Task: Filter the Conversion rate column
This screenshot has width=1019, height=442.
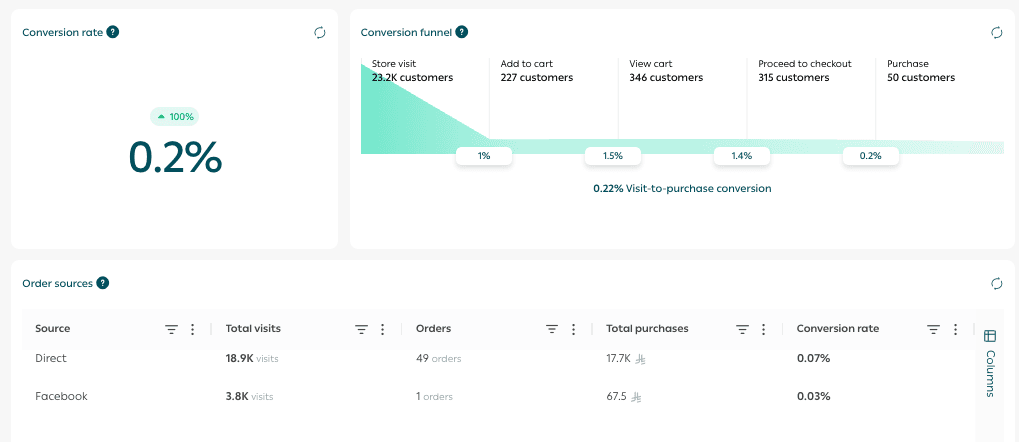Action: coord(932,329)
